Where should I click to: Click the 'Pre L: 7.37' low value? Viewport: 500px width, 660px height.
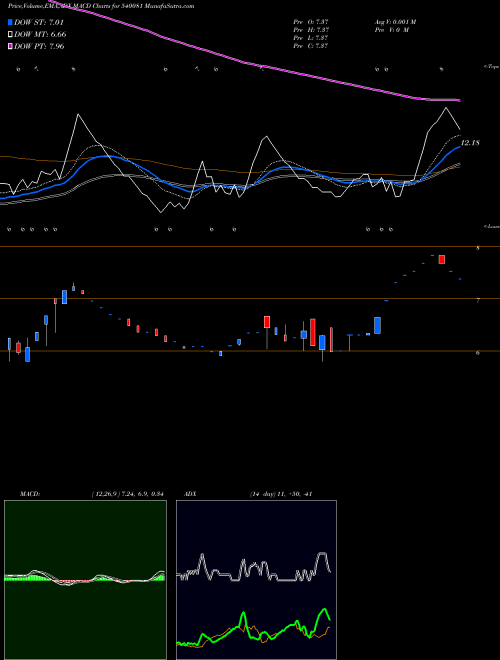coord(311,38)
